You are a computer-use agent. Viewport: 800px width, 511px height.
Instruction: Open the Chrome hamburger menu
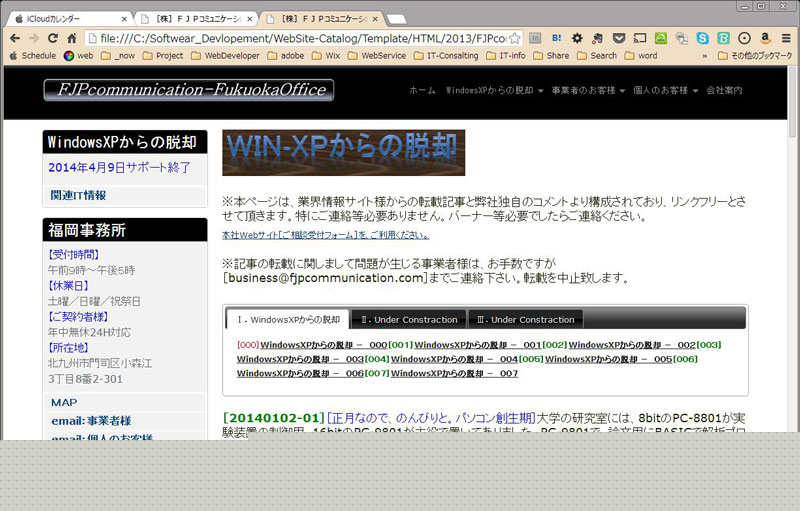coord(786,38)
